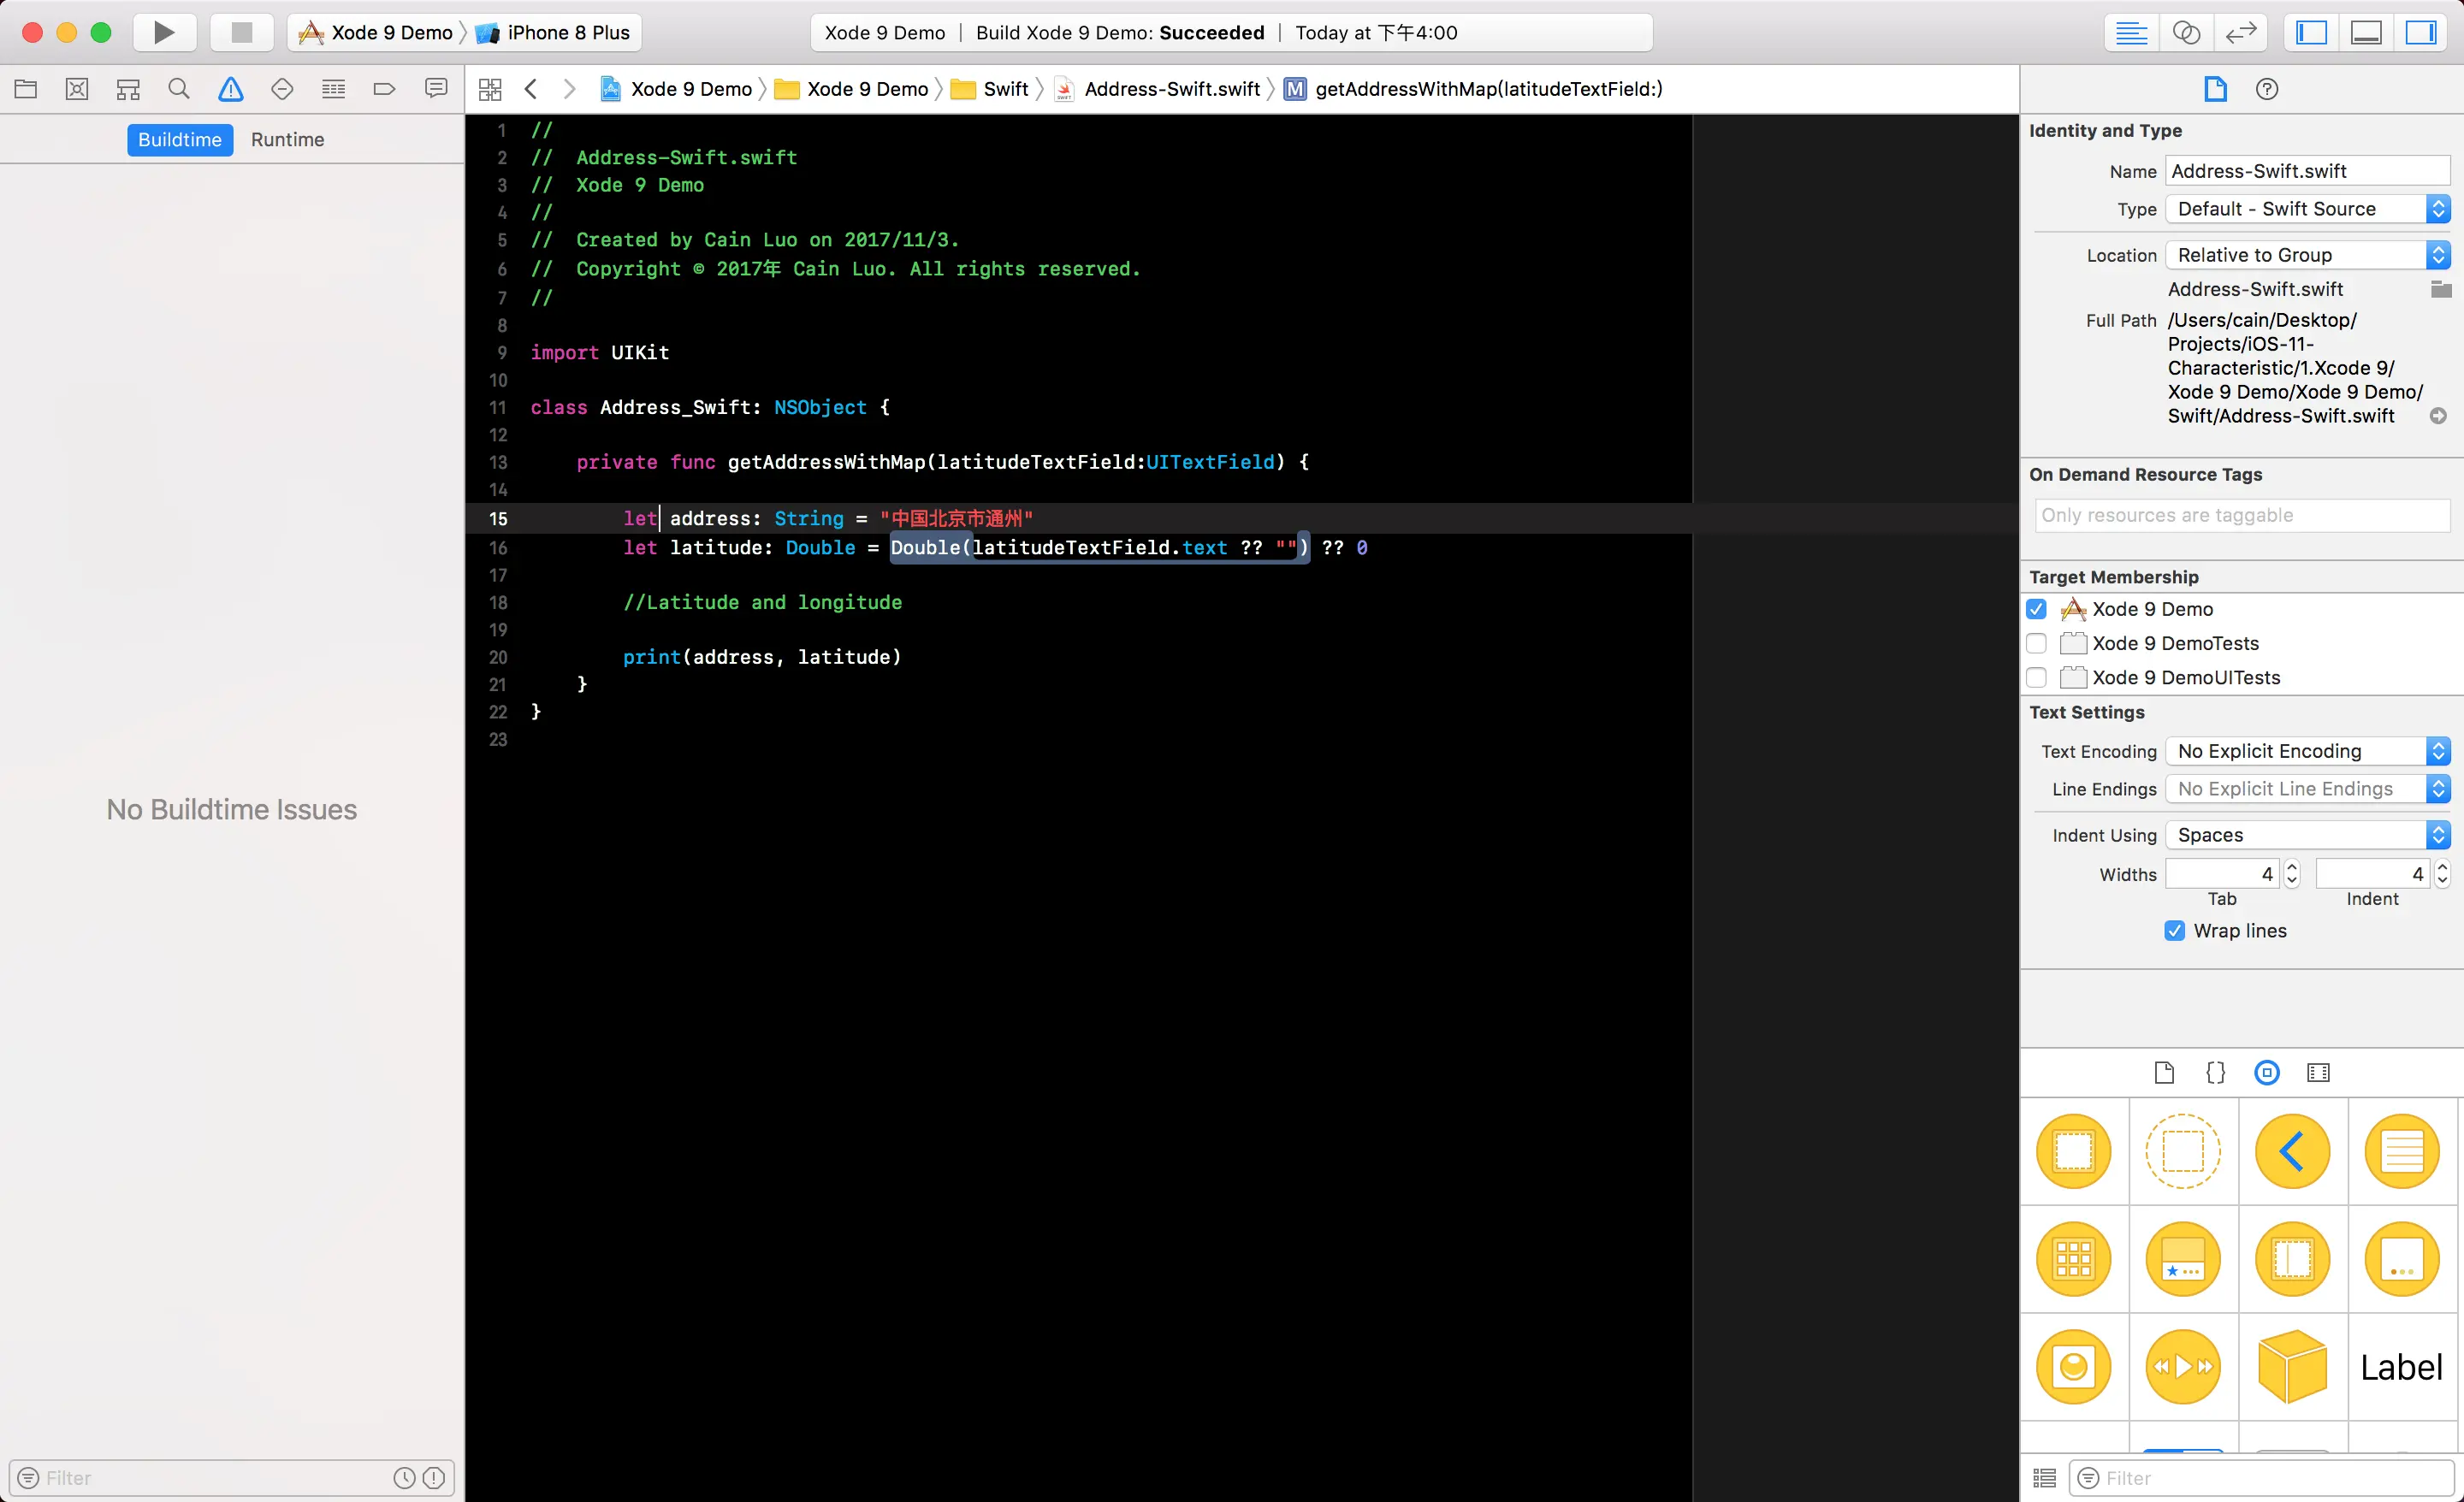Click Address-Swift.swift in the jump bar
The height and width of the screenshot is (1502, 2464).
click(1171, 89)
